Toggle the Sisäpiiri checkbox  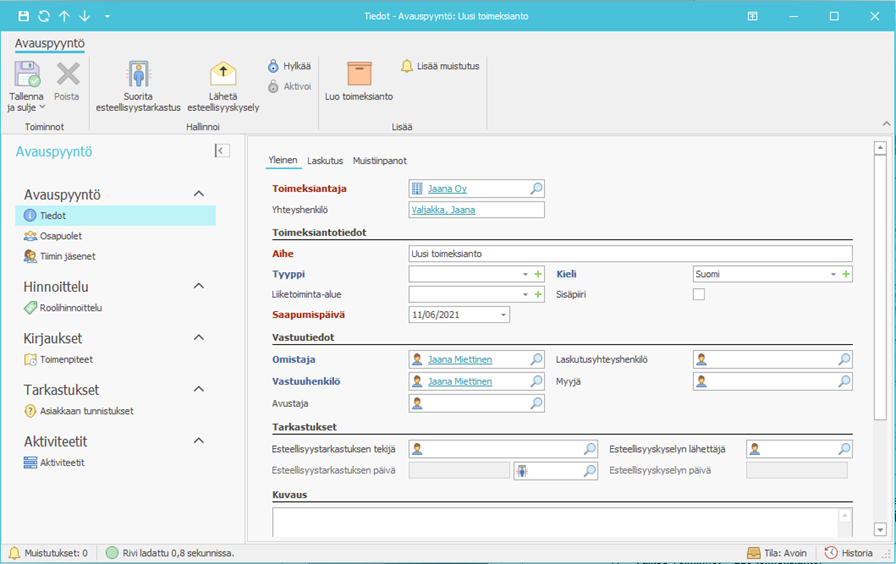[699, 294]
